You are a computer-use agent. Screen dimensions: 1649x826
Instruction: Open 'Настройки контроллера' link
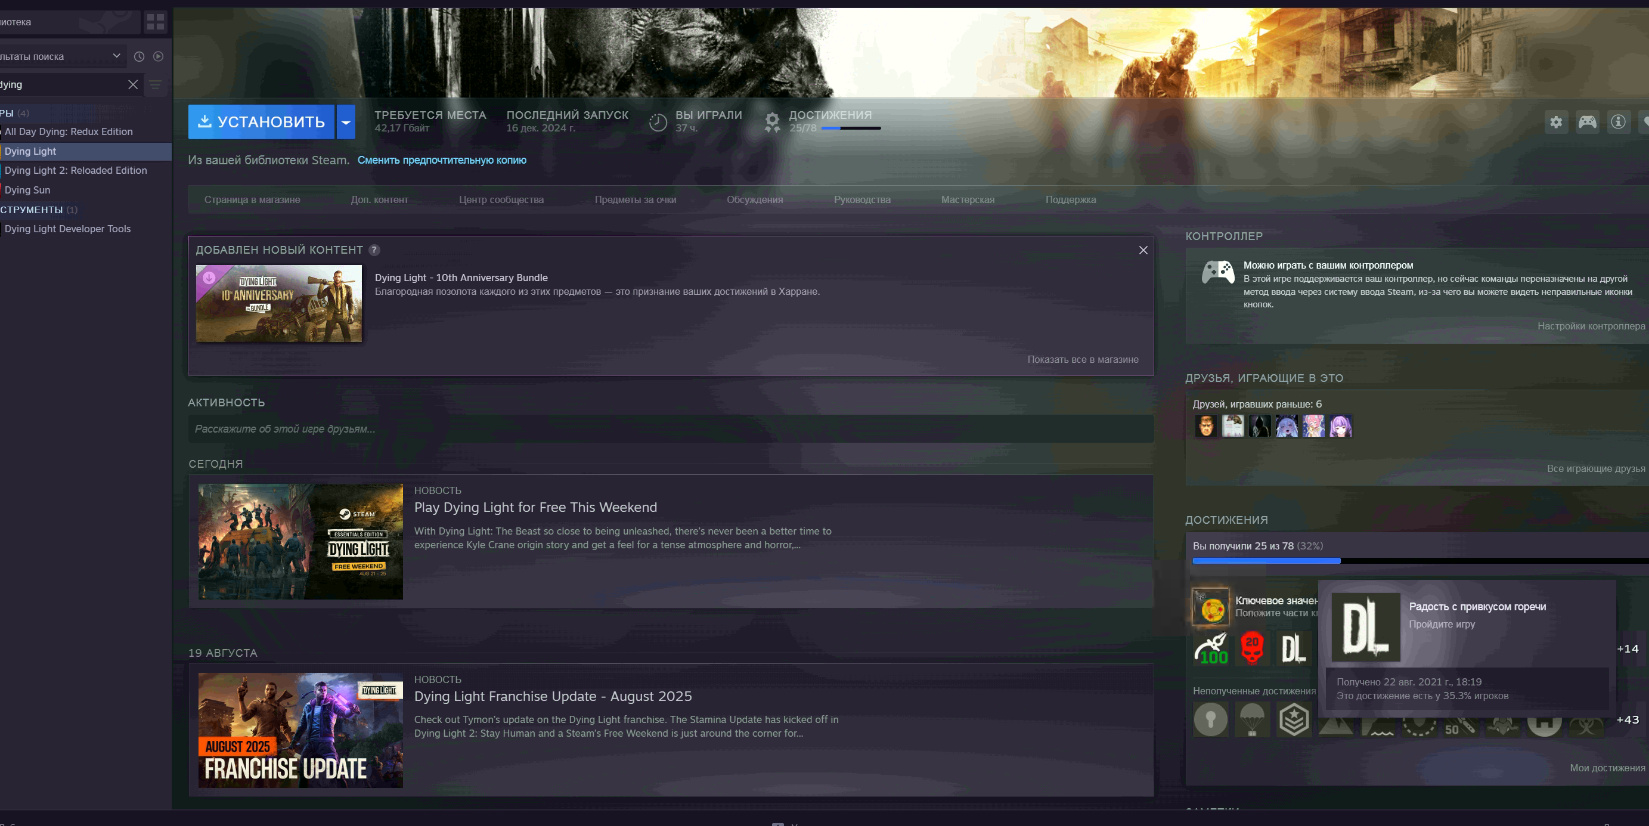coord(1591,326)
